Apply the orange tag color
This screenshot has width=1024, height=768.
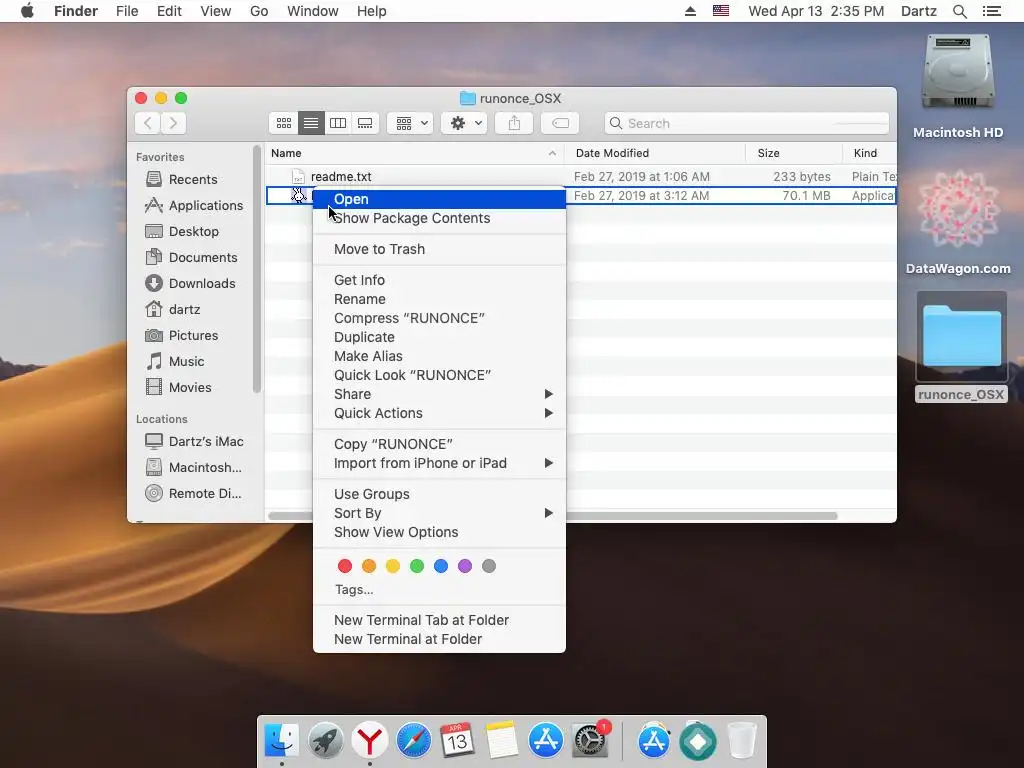pyautogui.click(x=369, y=566)
